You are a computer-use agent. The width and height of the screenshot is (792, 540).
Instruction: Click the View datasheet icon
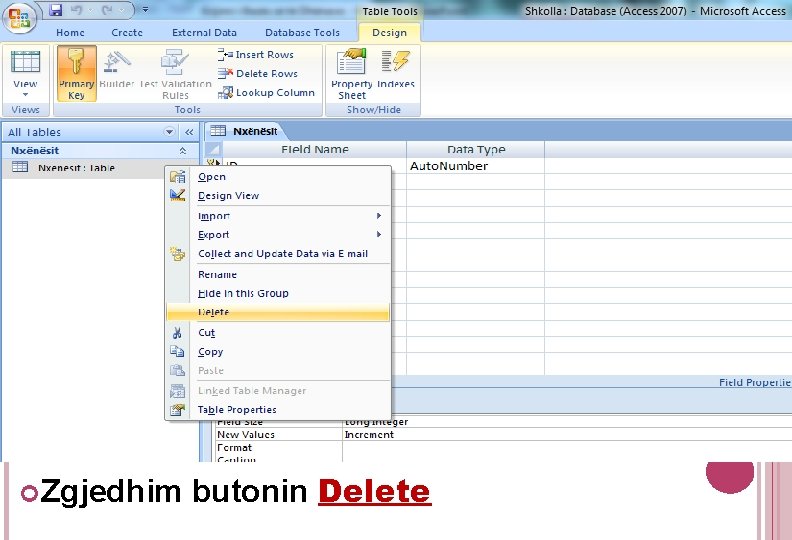click(x=25, y=62)
